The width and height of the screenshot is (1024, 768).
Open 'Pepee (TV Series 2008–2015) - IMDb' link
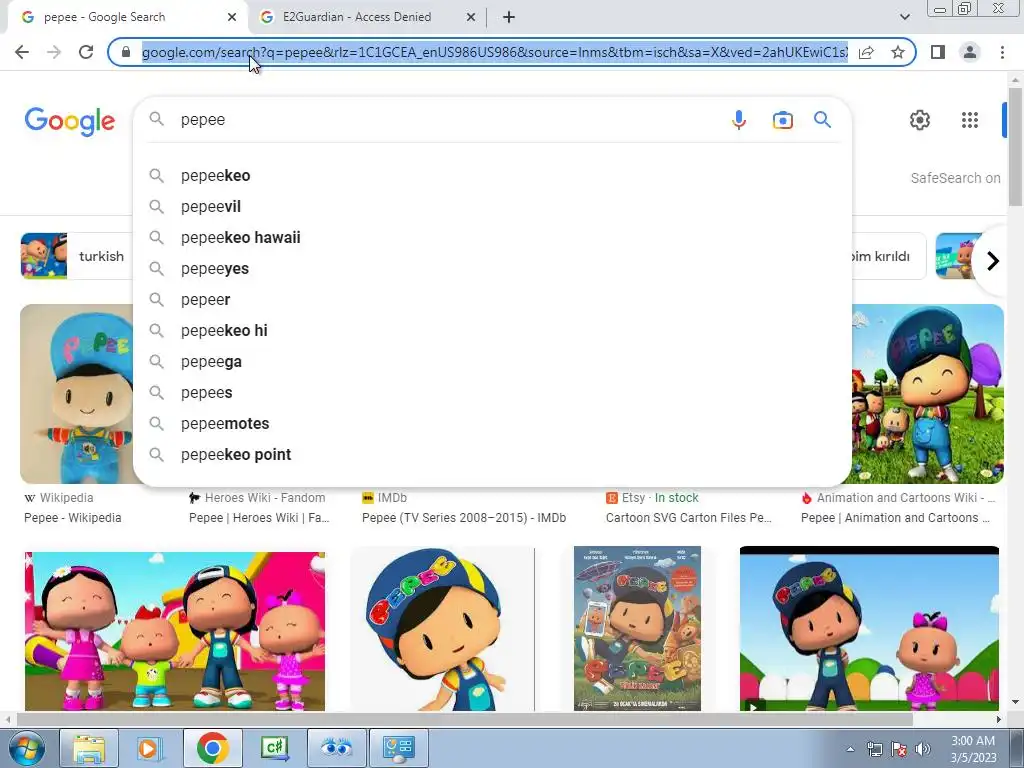[464, 518]
